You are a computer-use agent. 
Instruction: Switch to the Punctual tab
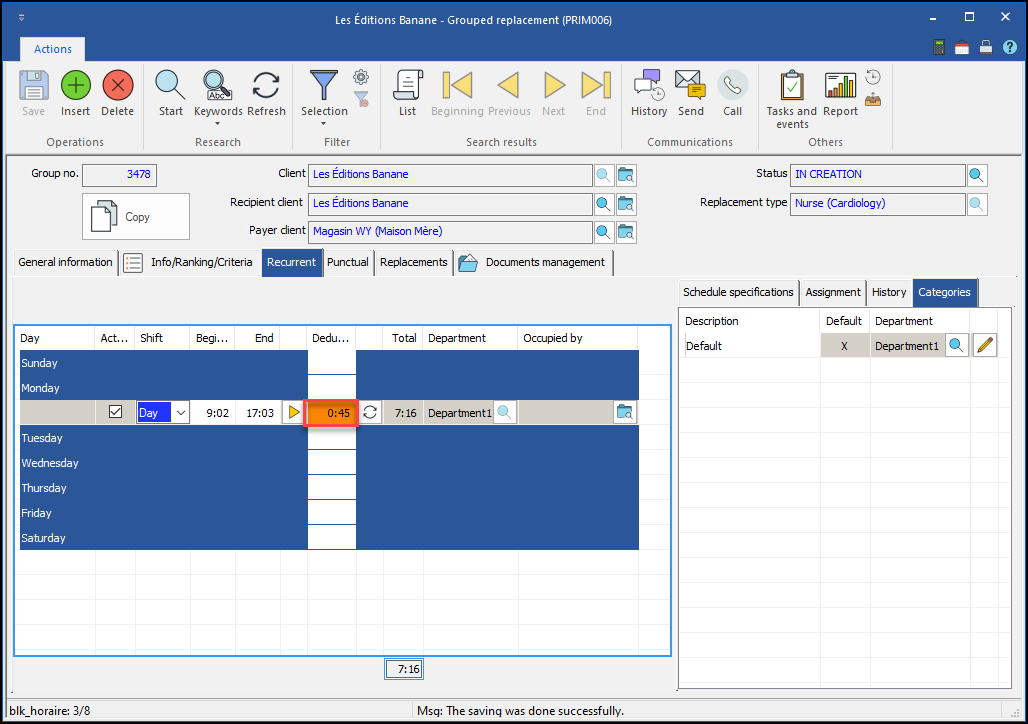(x=348, y=262)
